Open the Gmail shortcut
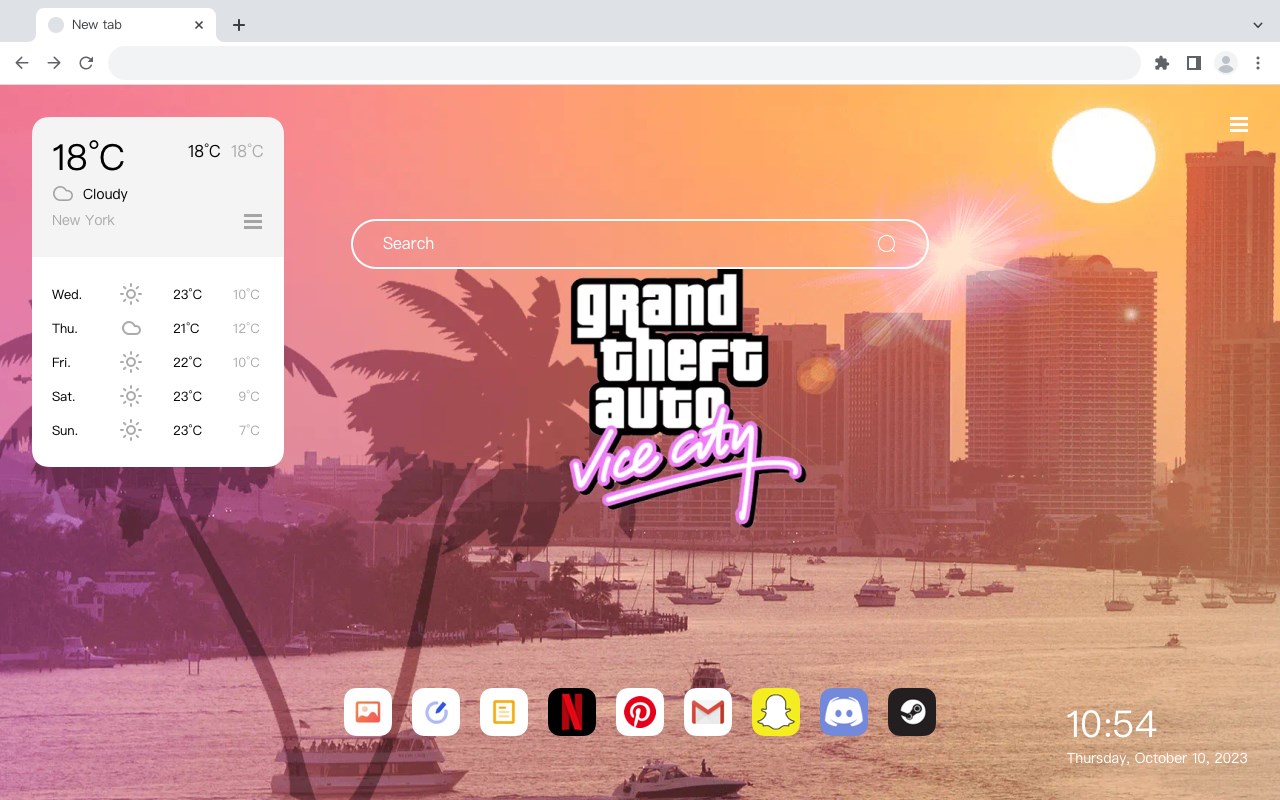Viewport: 1280px width, 800px height. point(708,712)
